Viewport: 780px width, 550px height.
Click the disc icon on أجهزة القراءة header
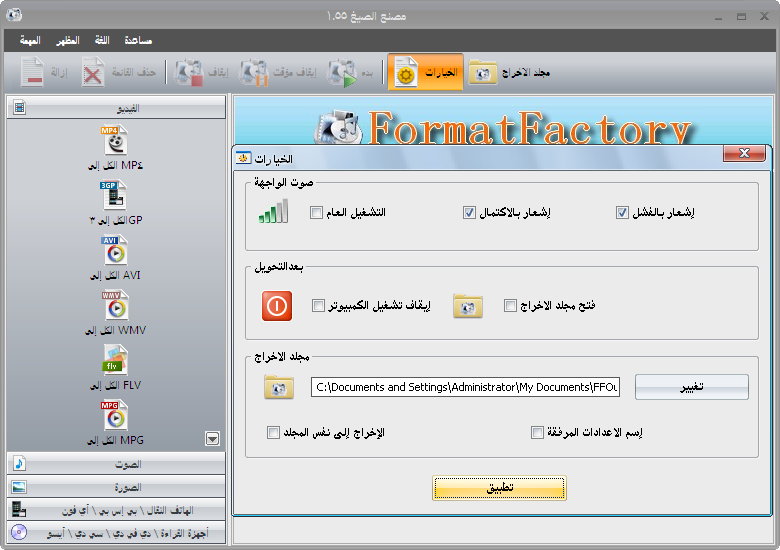coord(19,532)
